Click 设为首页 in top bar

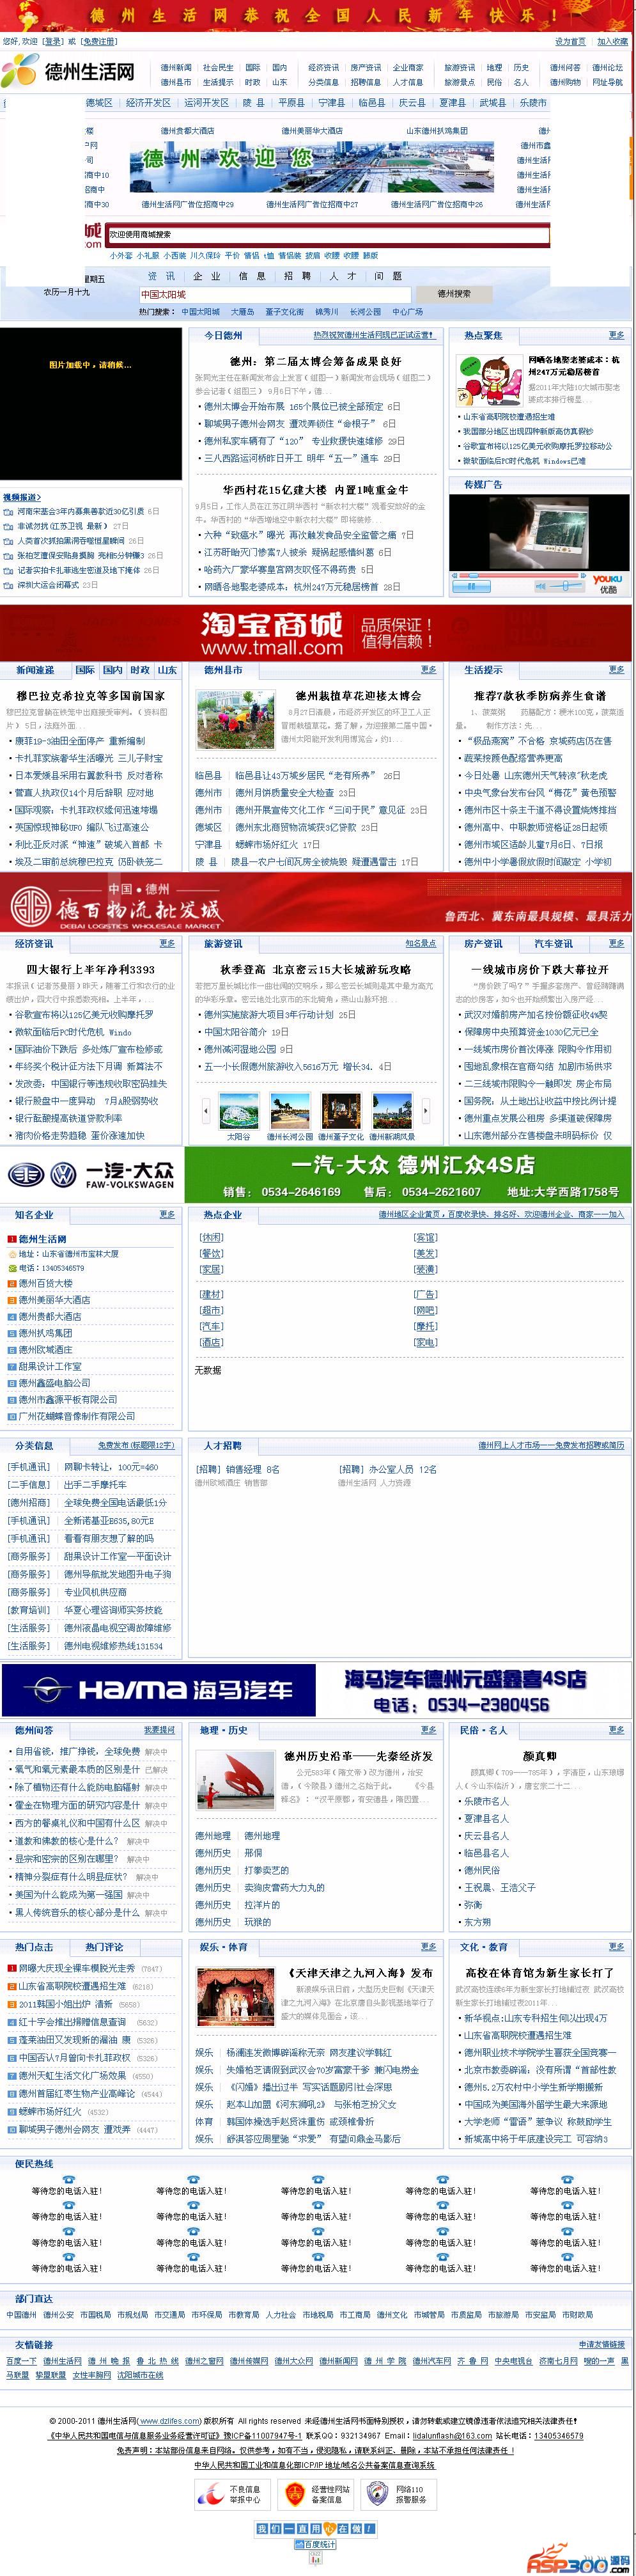point(570,42)
